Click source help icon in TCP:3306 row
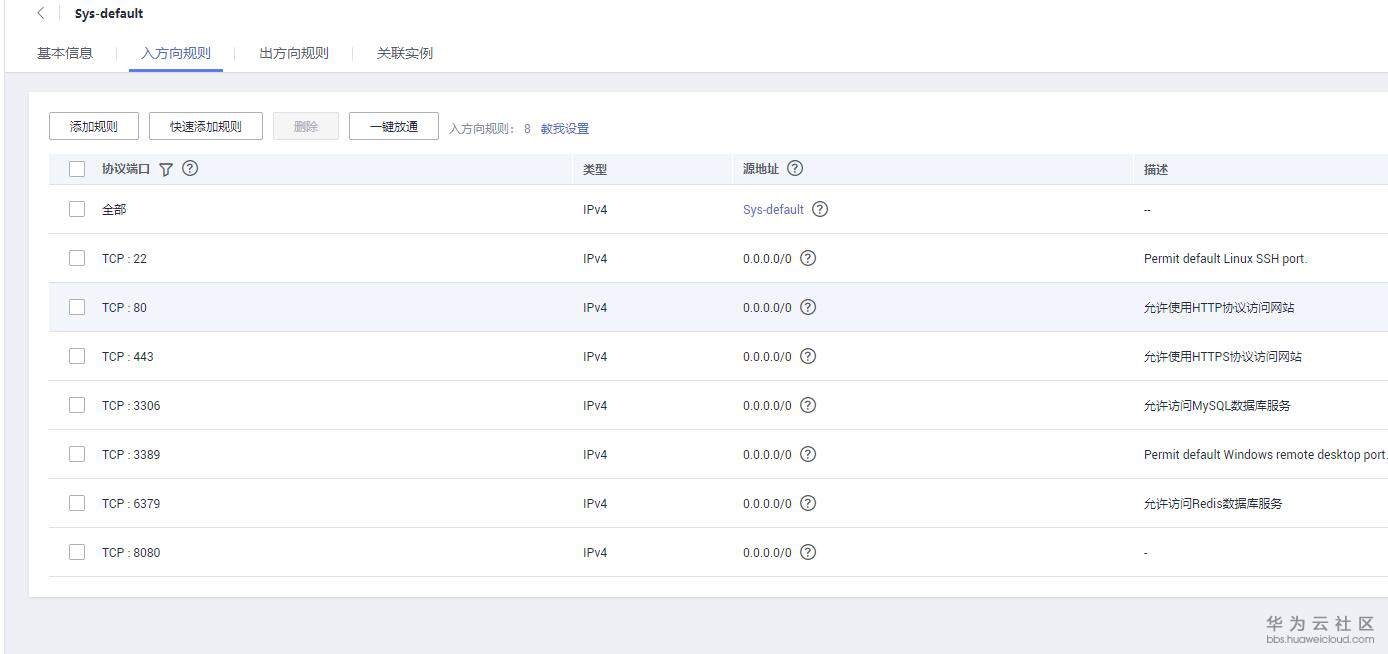 tap(808, 405)
